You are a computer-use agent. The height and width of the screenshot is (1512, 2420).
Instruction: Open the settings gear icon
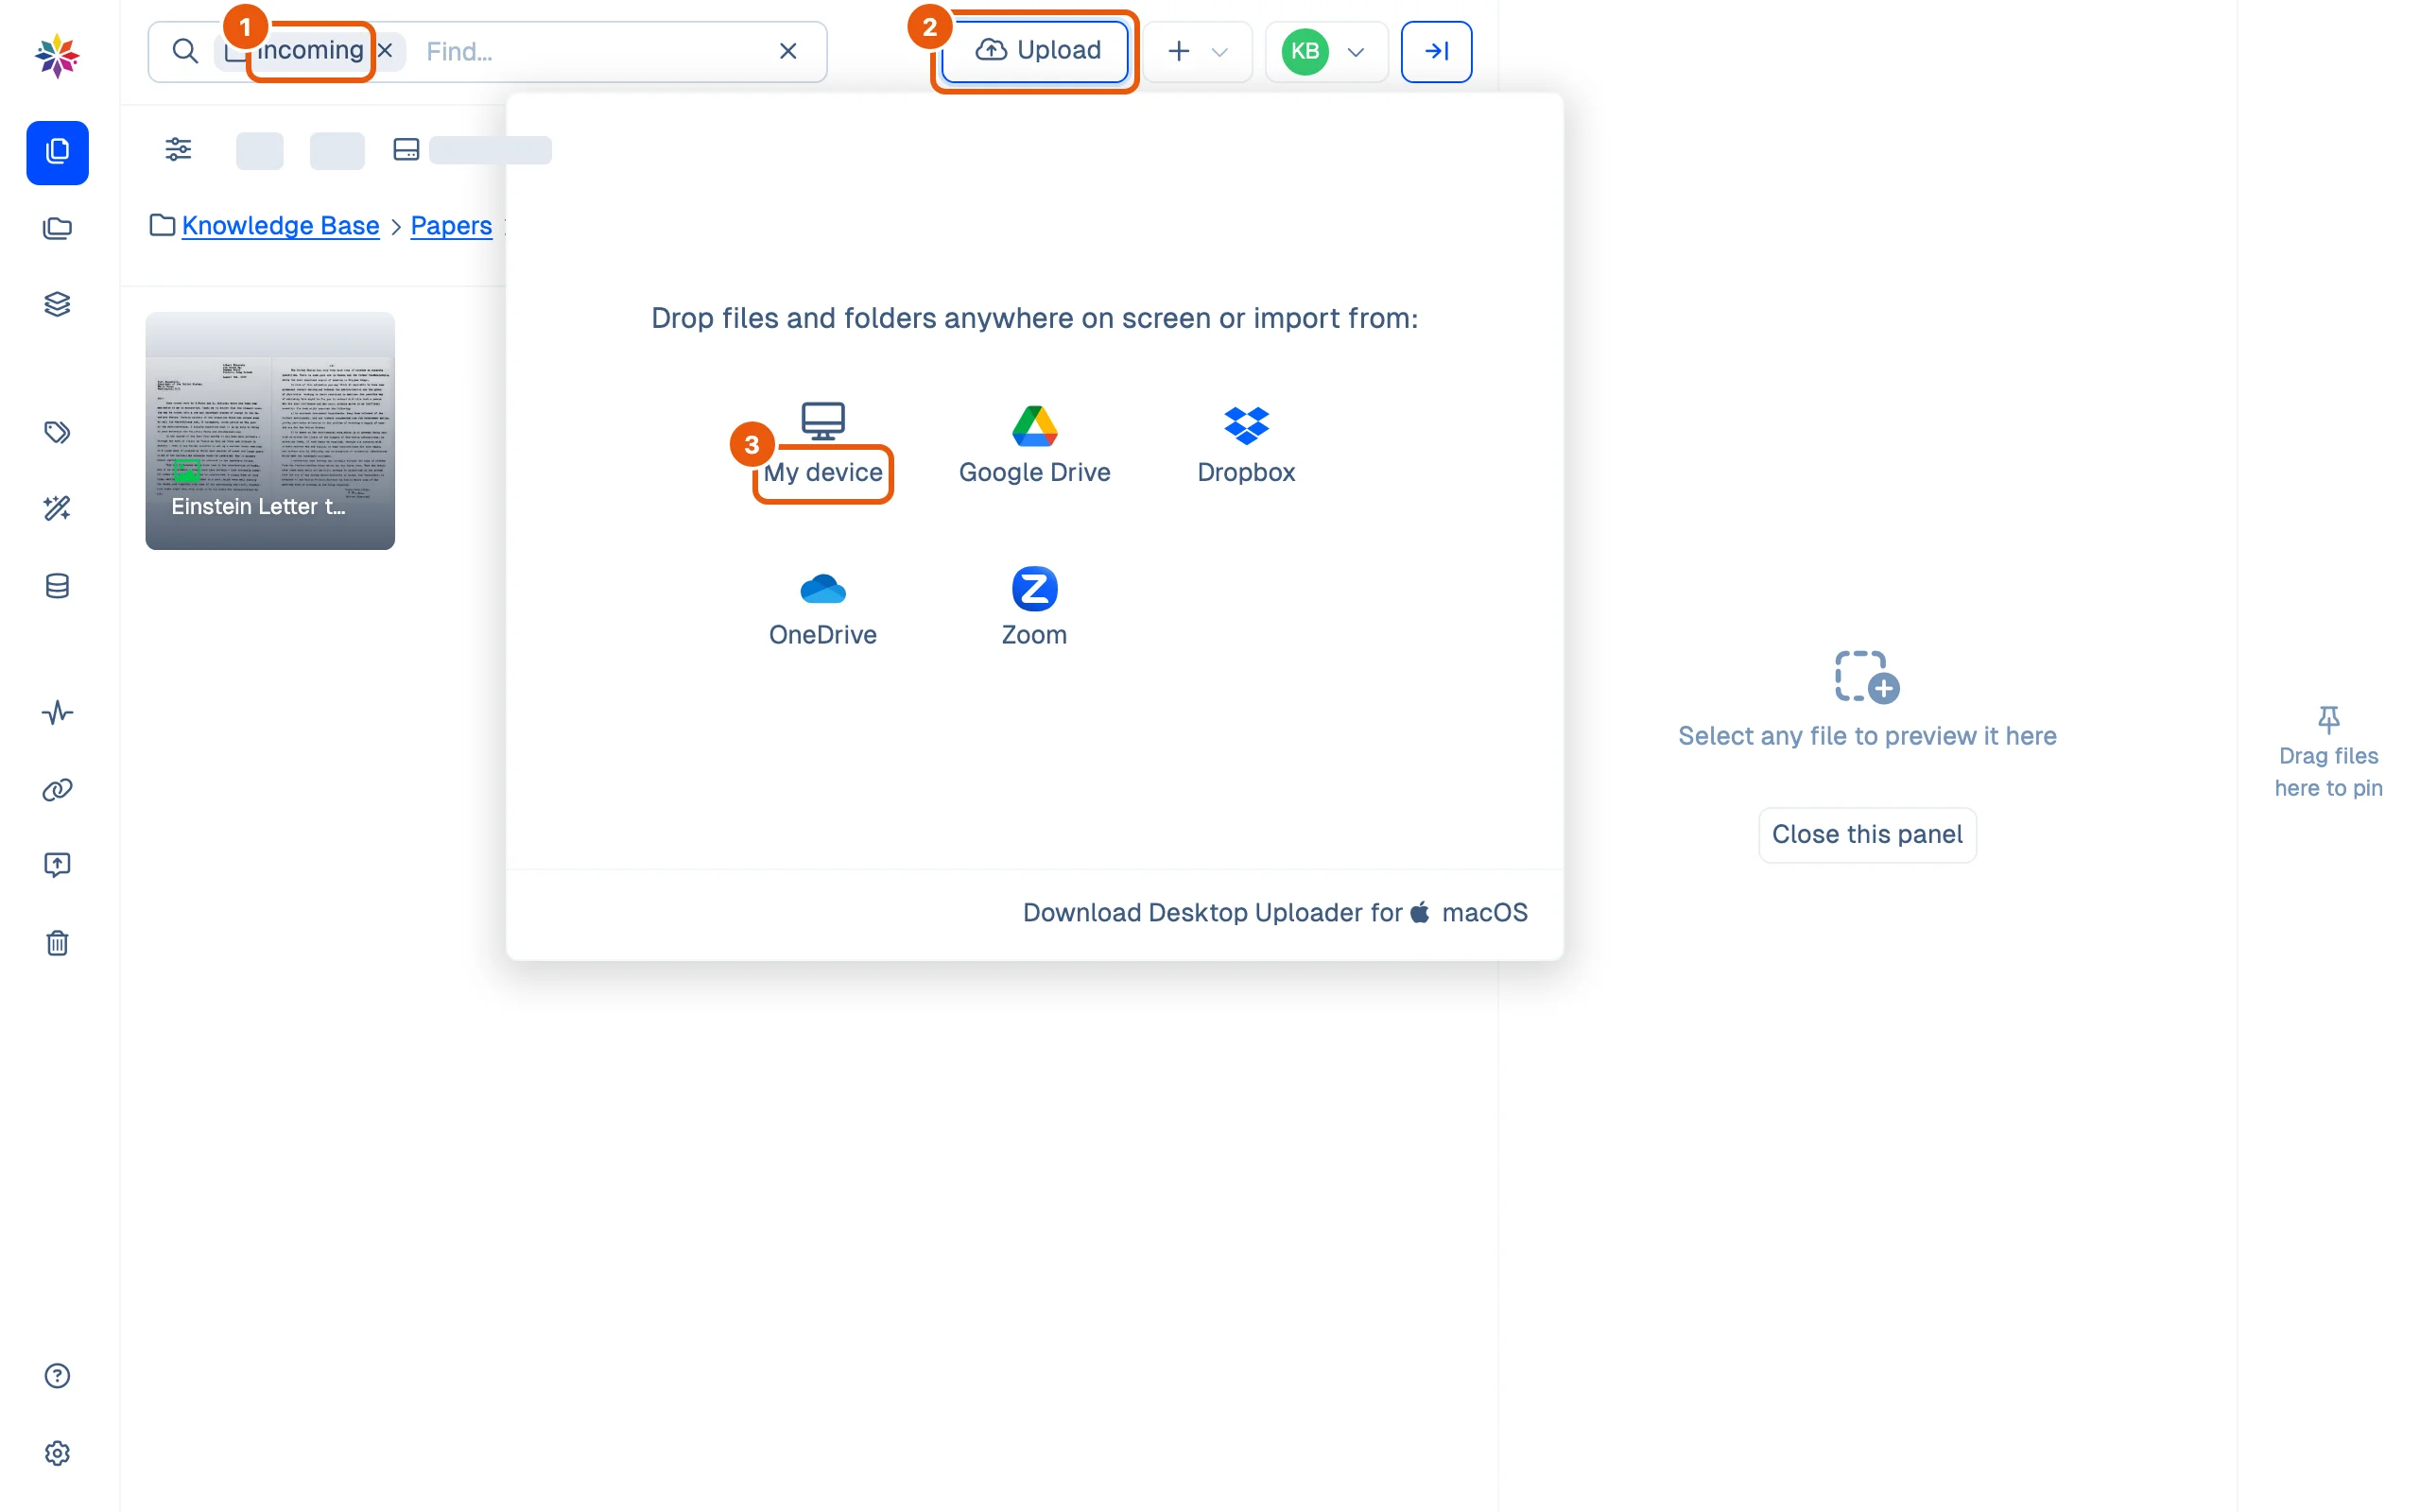57,1452
